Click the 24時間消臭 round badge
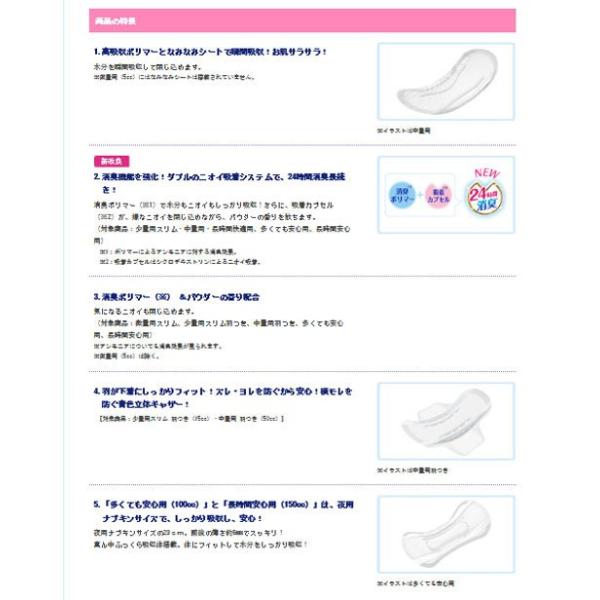The image size is (600, 600). (485, 197)
